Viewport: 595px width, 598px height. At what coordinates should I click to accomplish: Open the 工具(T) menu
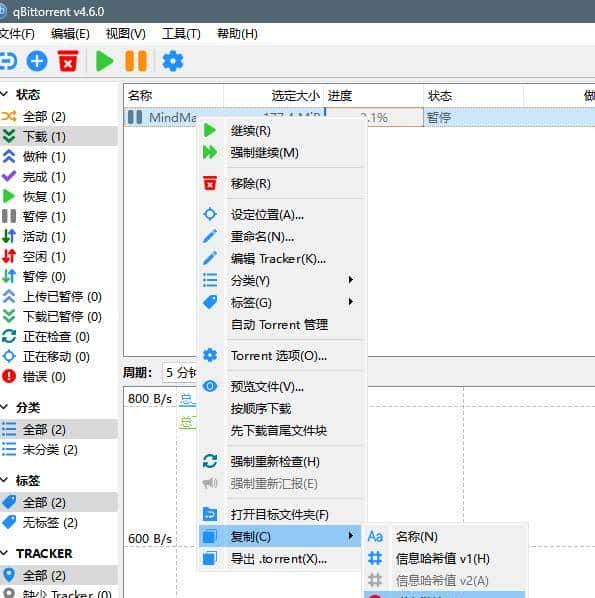click(181, 34)
